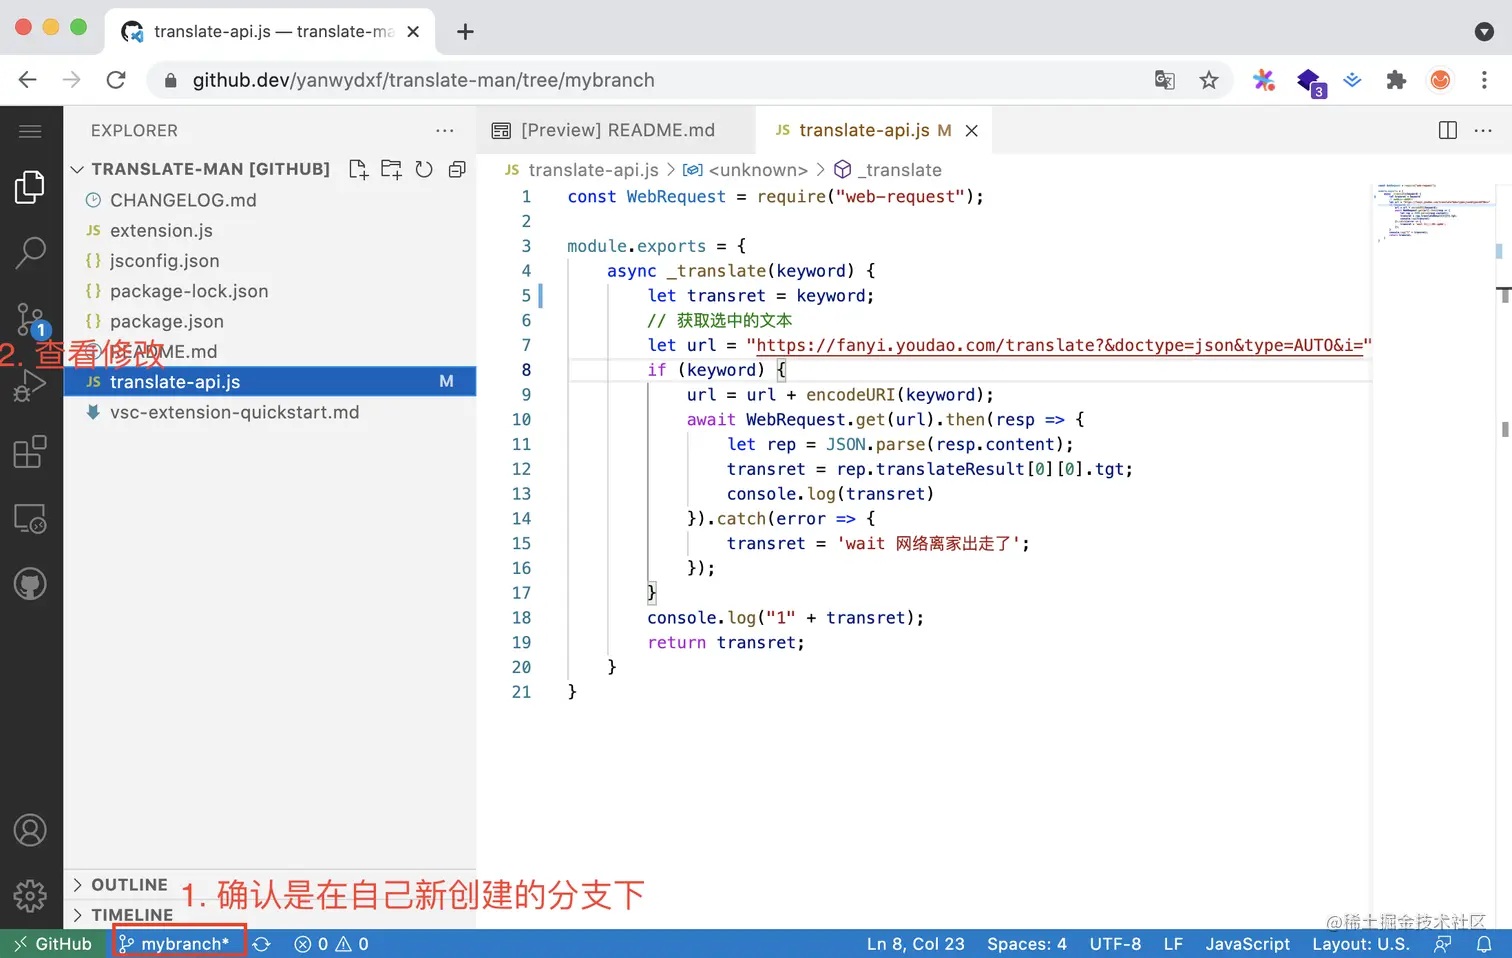The width and height of the screenshot is (1512, 958).
Task: Click the Chrome profile downward arrow button
Action: point(1484,32)
